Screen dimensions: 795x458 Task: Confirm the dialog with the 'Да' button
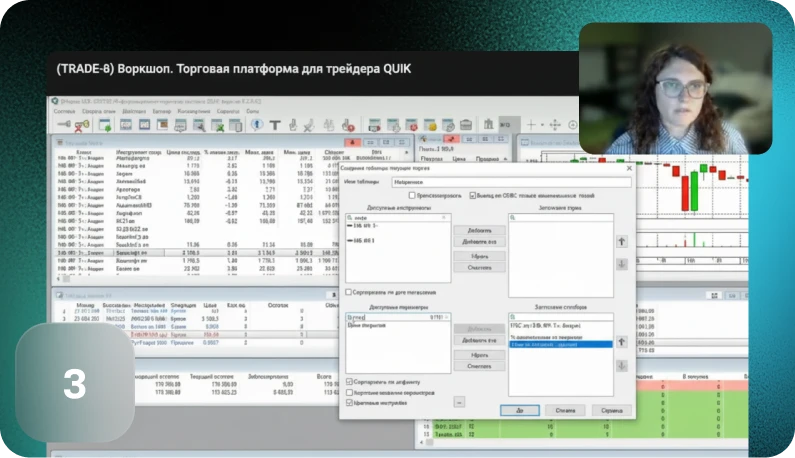coord(520,409)
